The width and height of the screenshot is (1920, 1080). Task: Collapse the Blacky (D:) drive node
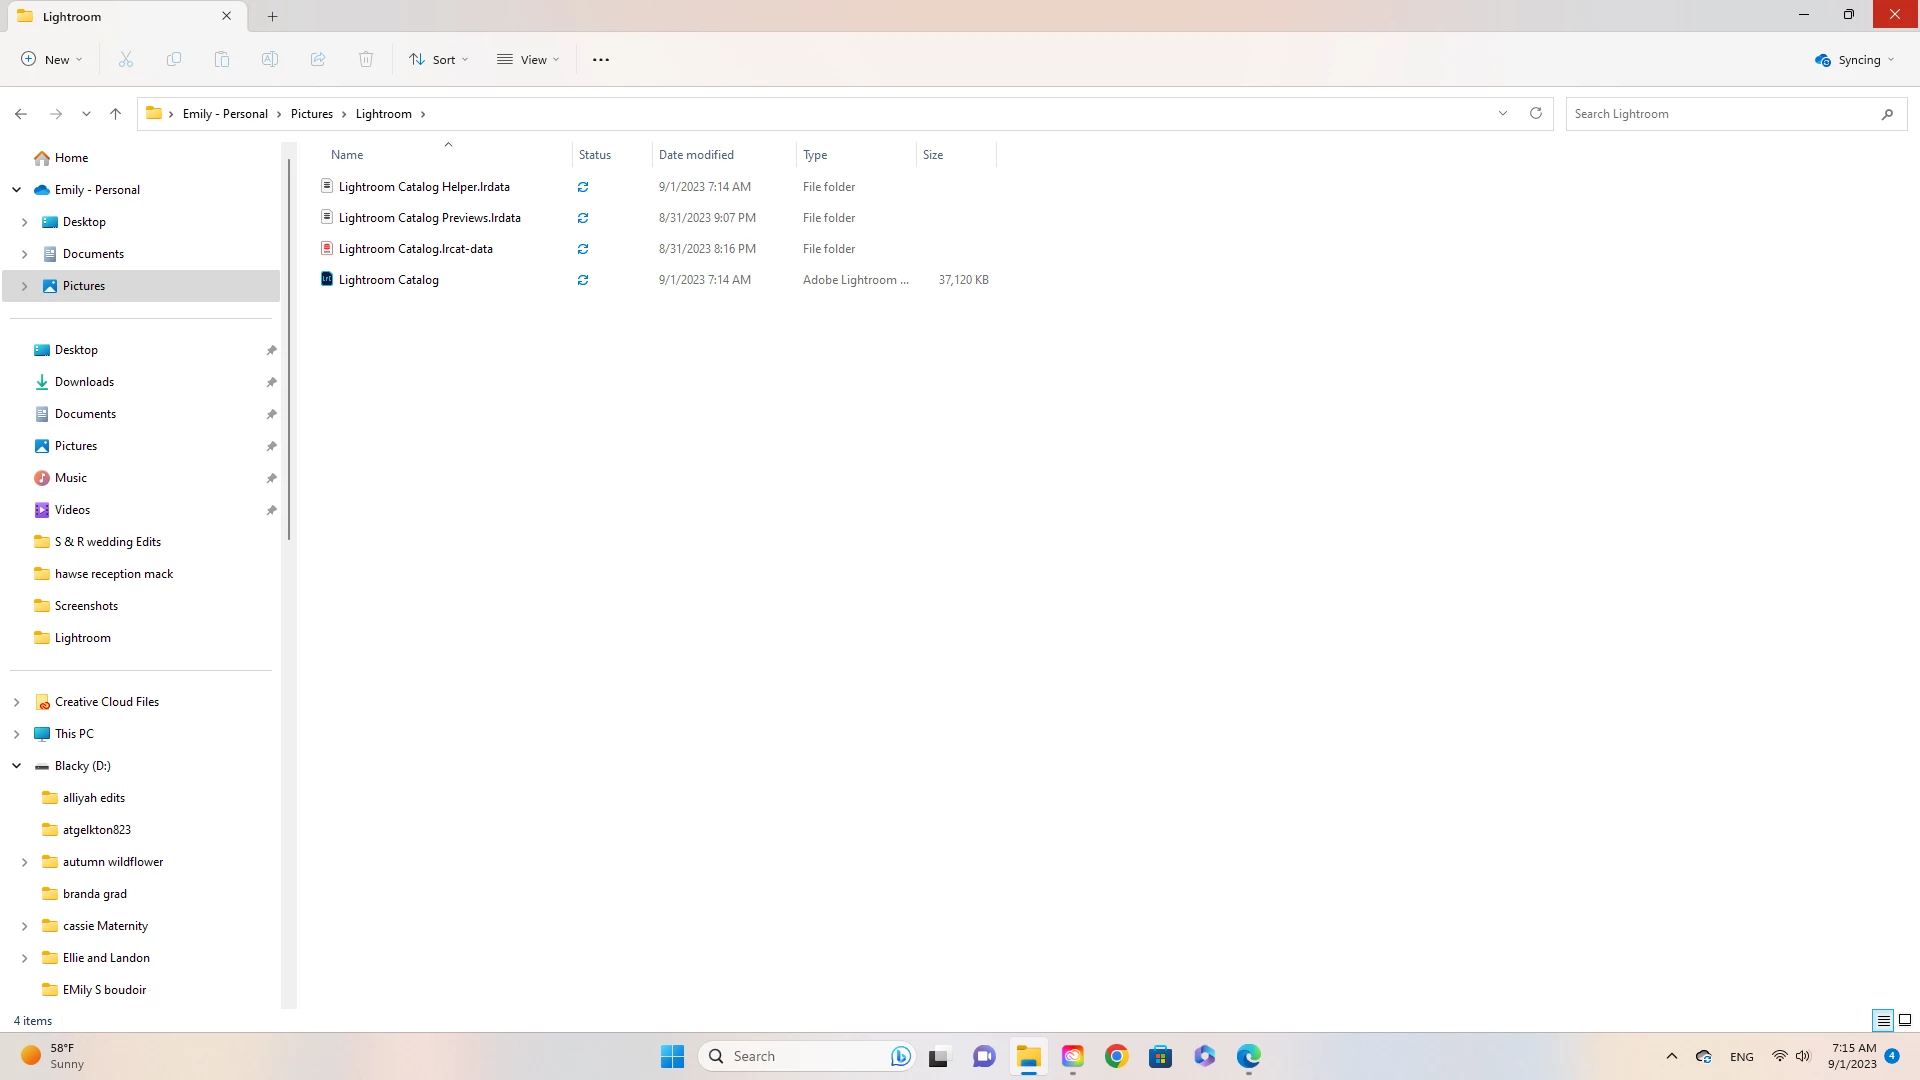17,766
